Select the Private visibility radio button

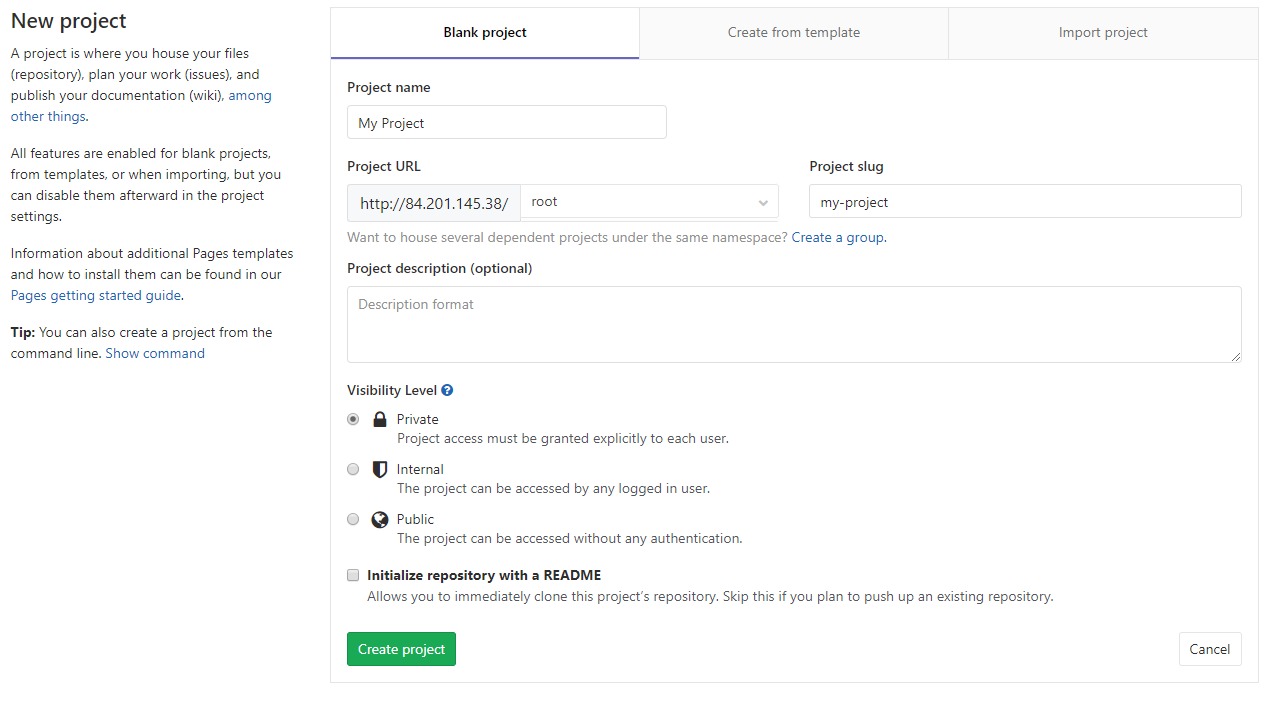click(352, 418)
